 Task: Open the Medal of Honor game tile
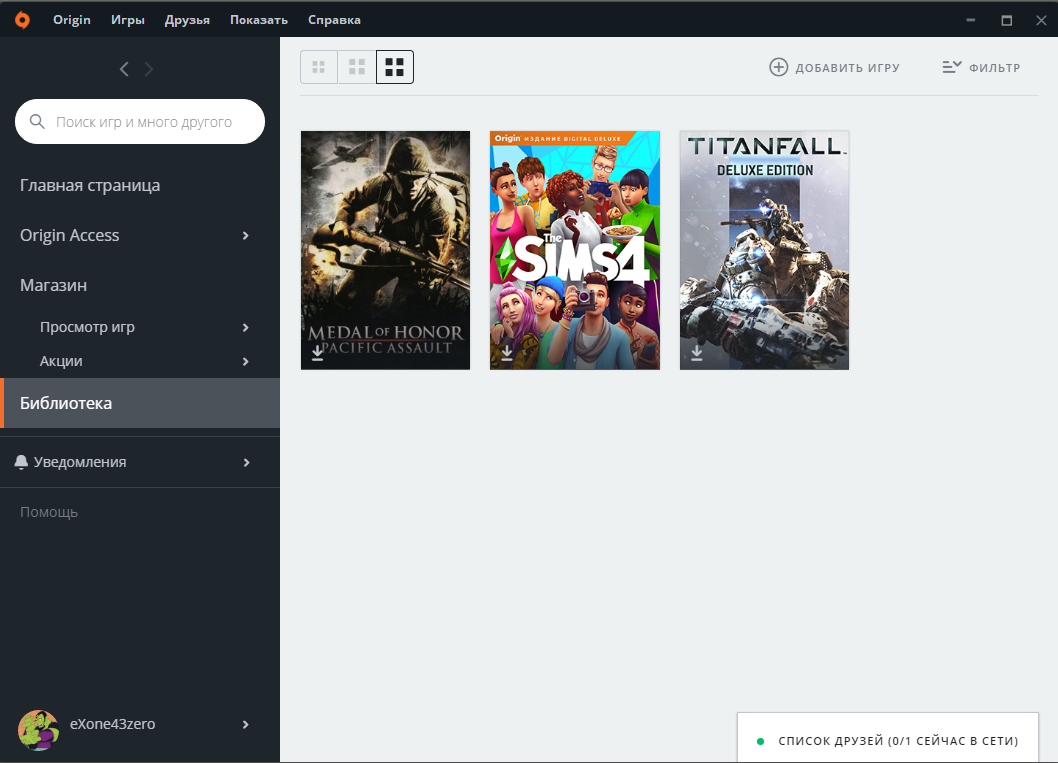point(385,250)
